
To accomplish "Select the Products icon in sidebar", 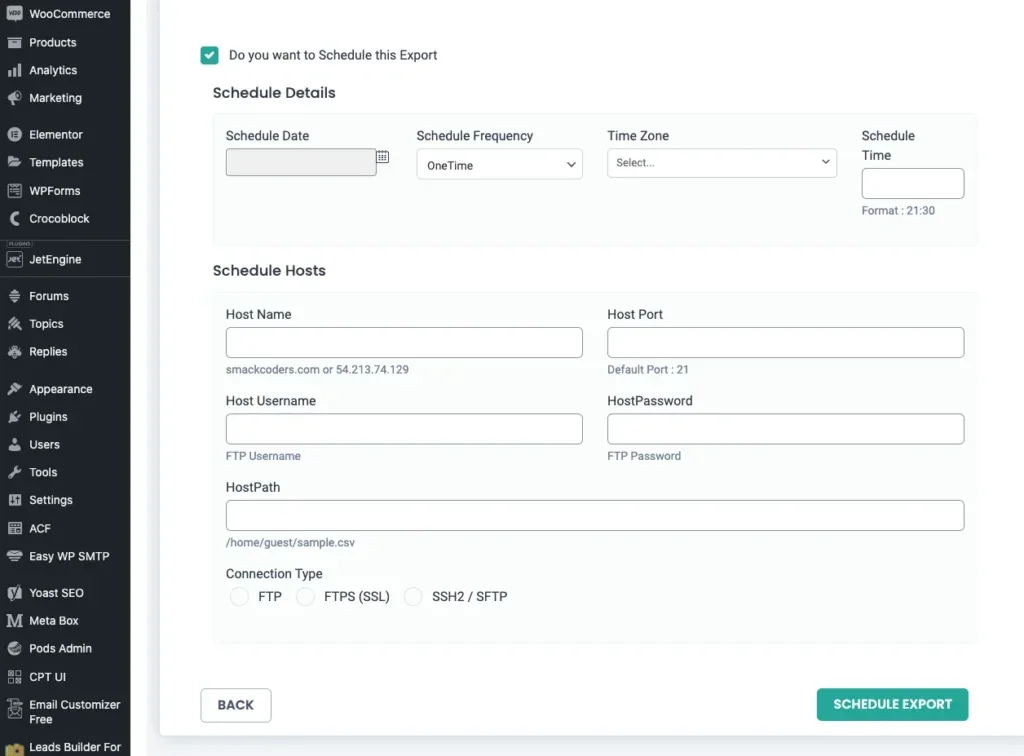I will coord(17,42).
